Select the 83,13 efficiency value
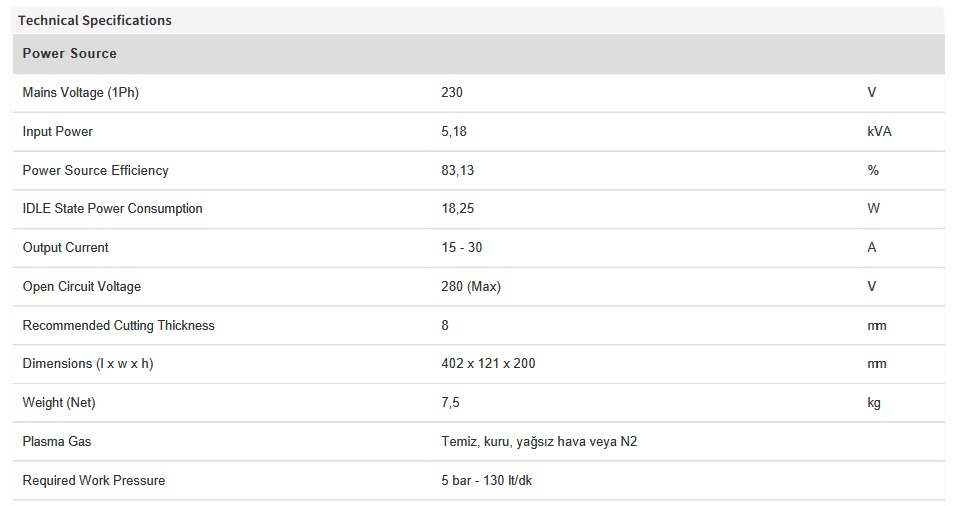Viewport: 973px width, 506px height. point(458,170)
